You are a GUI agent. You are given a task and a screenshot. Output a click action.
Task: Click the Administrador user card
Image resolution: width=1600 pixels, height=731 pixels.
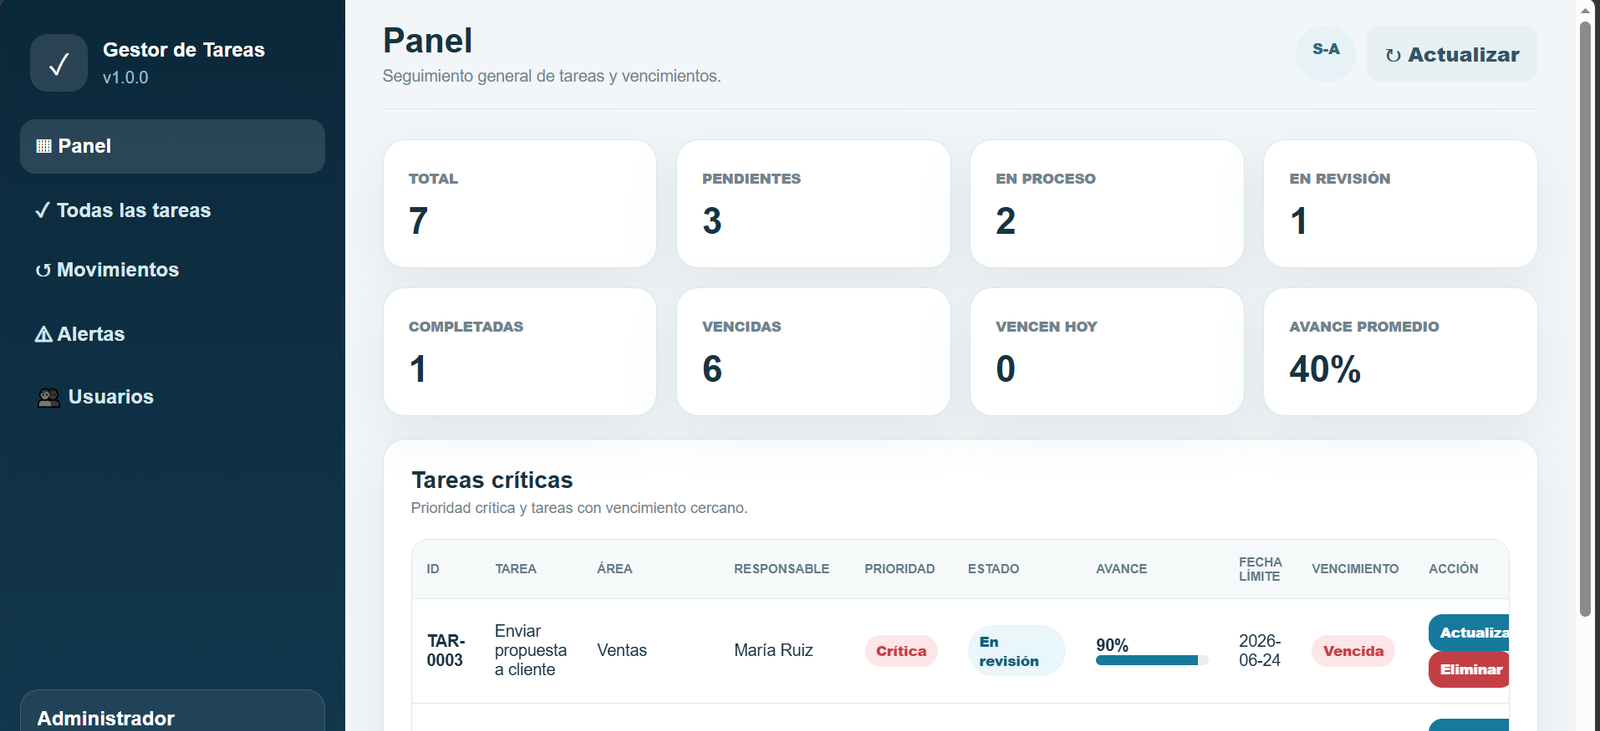pos(172,711)
